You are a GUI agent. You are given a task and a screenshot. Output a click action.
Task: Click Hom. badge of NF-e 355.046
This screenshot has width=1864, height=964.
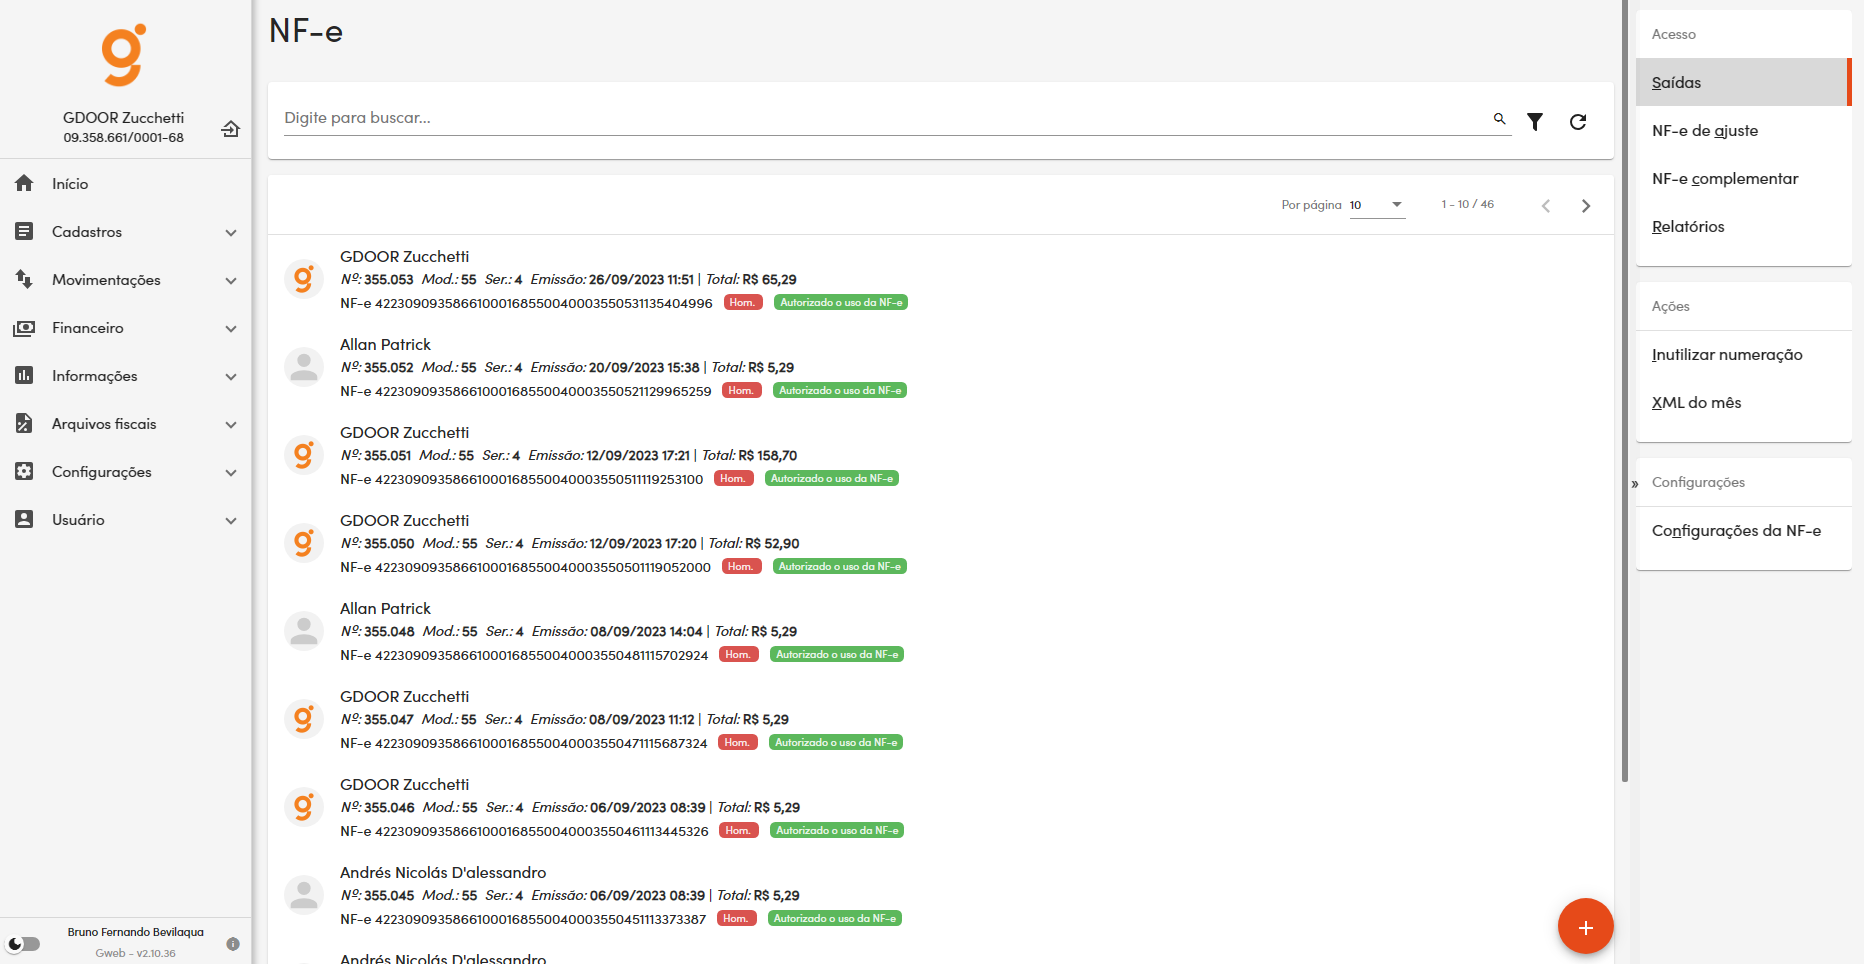click(x=738, y=830)
